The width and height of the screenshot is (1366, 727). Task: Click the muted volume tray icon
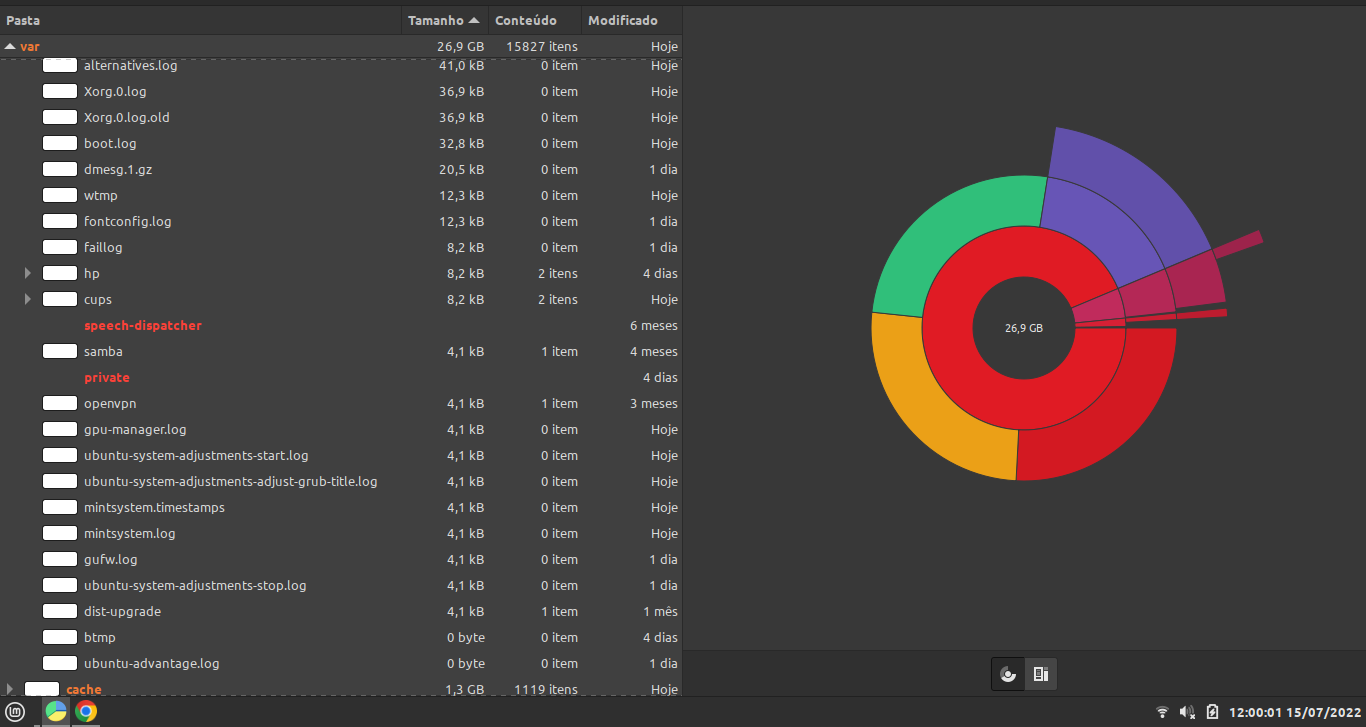pos(1187,712)
